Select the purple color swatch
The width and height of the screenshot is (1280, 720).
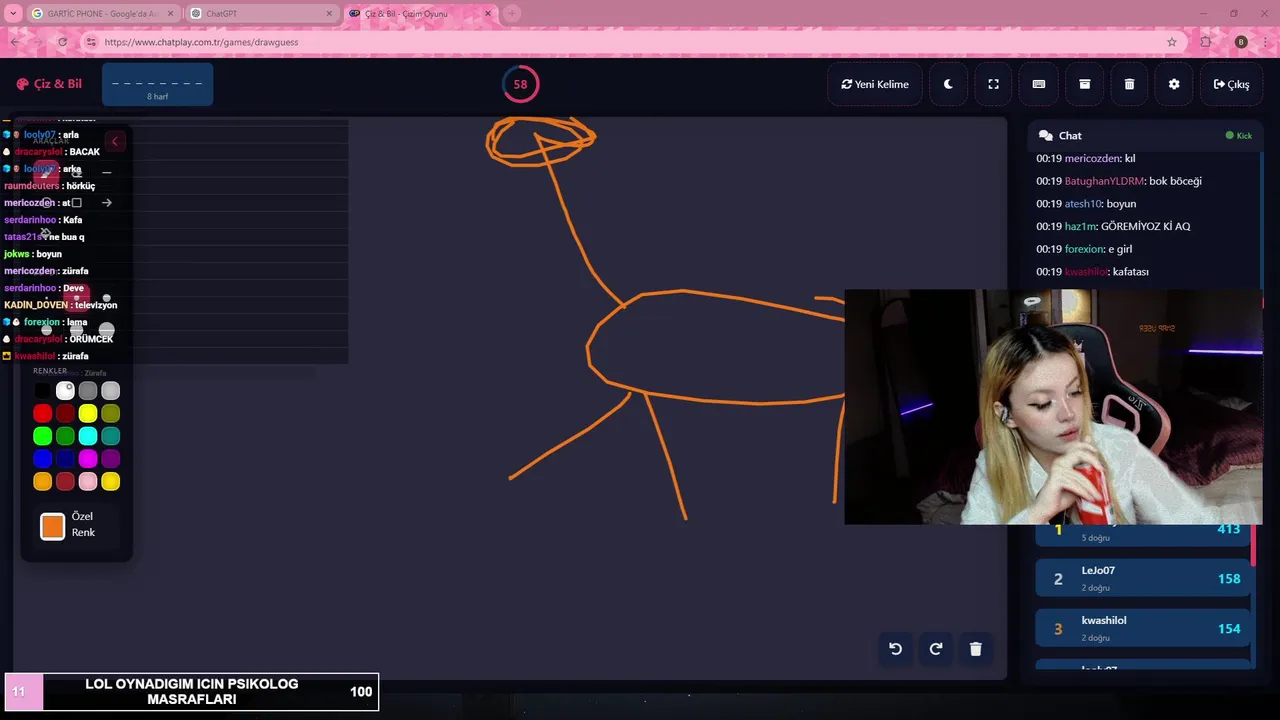[x=111, y=459]
